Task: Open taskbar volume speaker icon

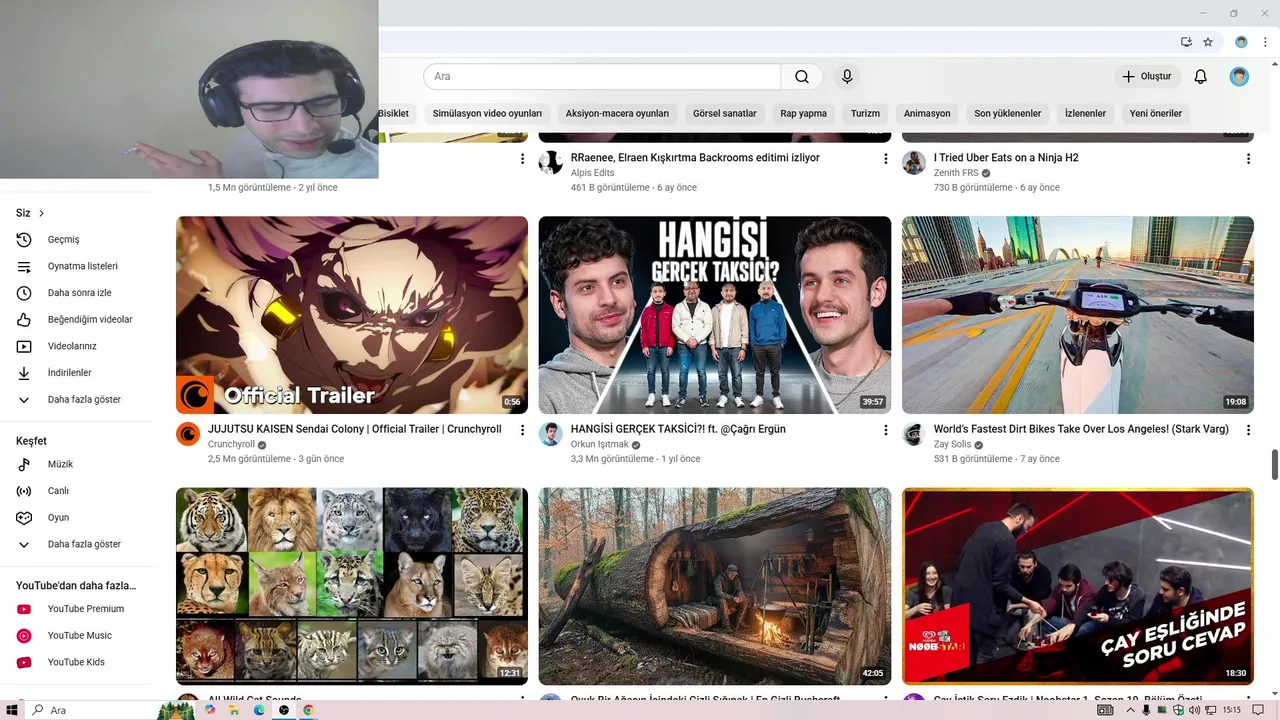Action: coord(1194,710)
